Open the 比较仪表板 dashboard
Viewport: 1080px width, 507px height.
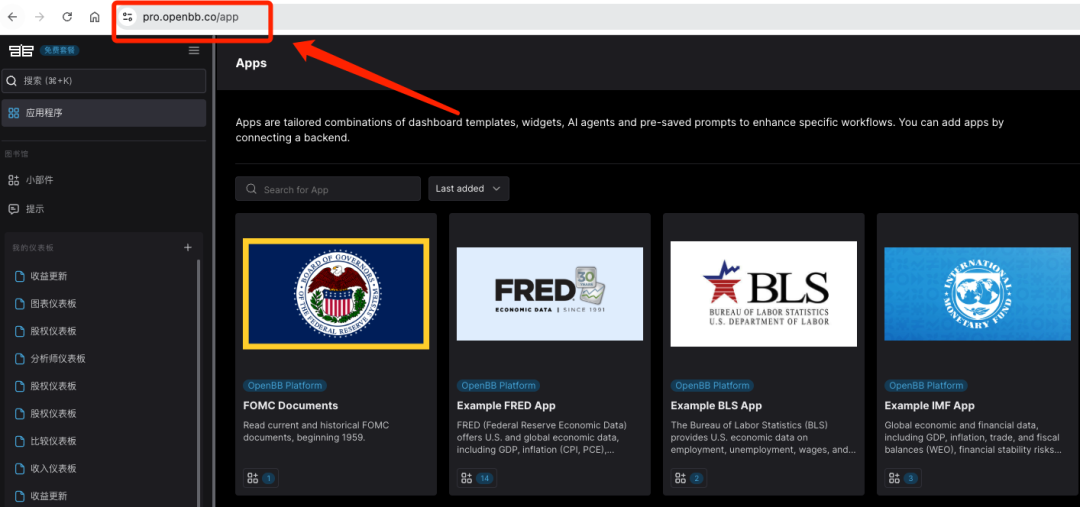[53, 441]
